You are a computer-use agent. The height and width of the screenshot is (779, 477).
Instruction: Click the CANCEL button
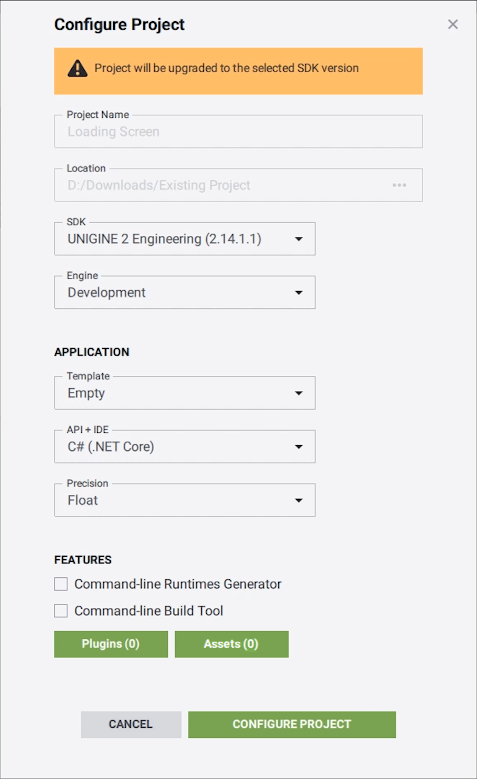(x=131, y=724)
